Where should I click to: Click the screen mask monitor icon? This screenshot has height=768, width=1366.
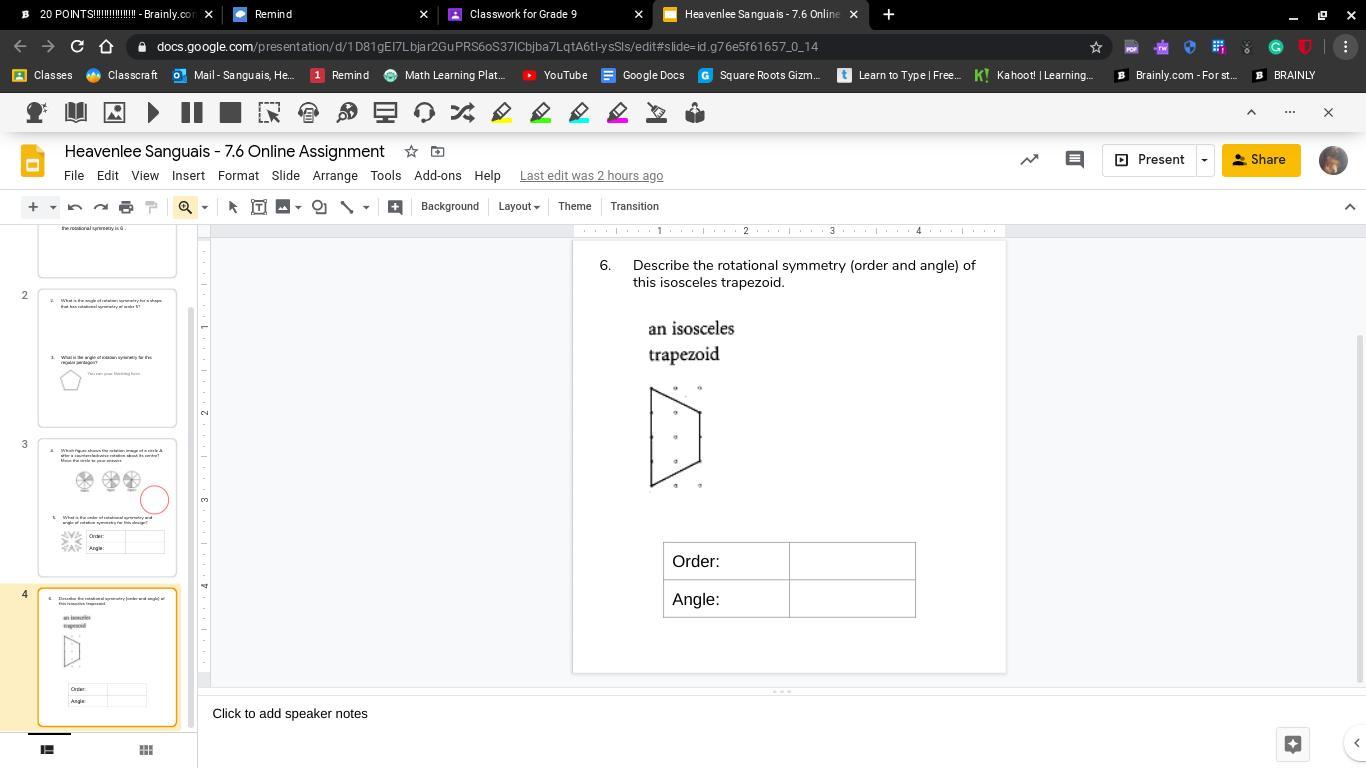click(x=385, y=113)
